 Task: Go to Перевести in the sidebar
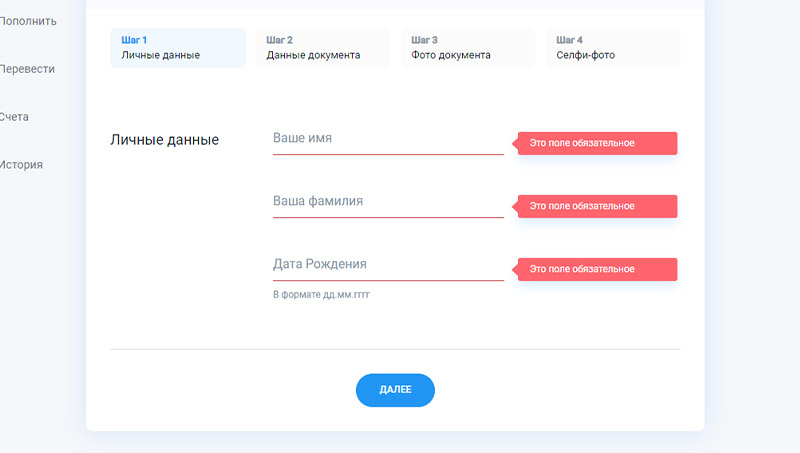(x=28, y=69)
